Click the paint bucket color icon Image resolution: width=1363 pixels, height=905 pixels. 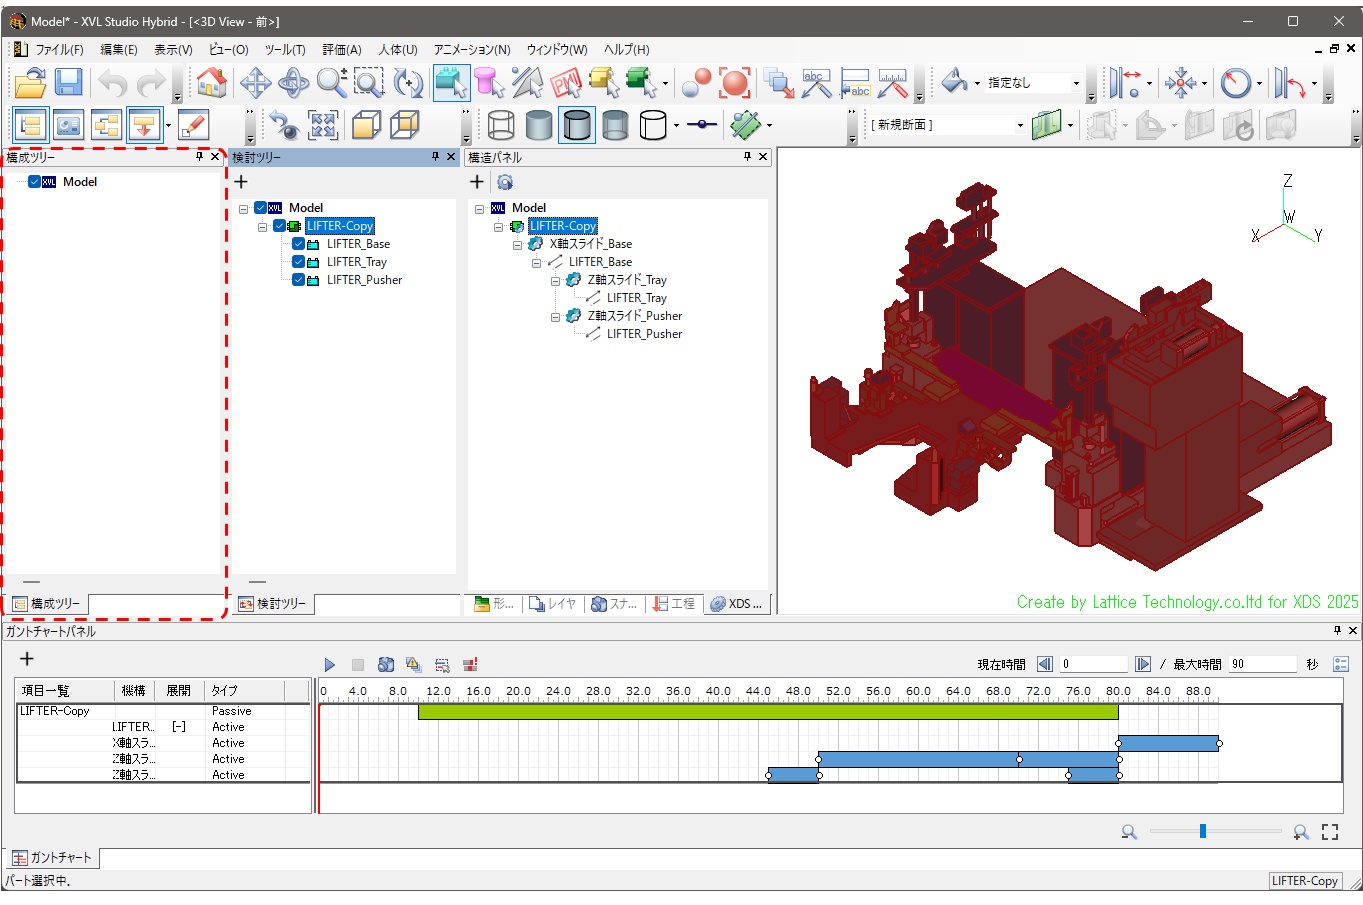click(x=954, y=83)
